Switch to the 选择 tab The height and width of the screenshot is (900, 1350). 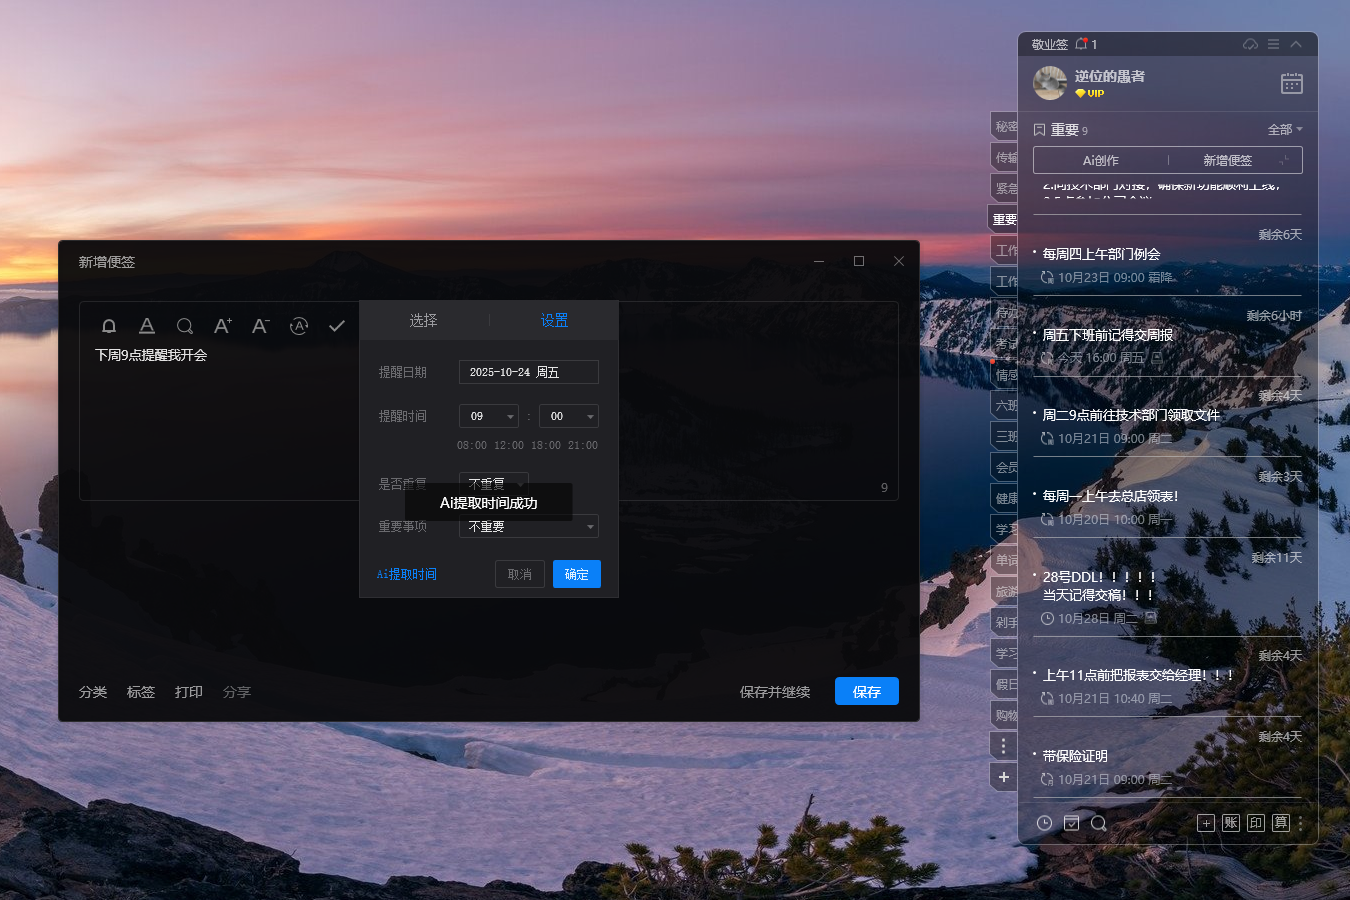tap(423, 321)
